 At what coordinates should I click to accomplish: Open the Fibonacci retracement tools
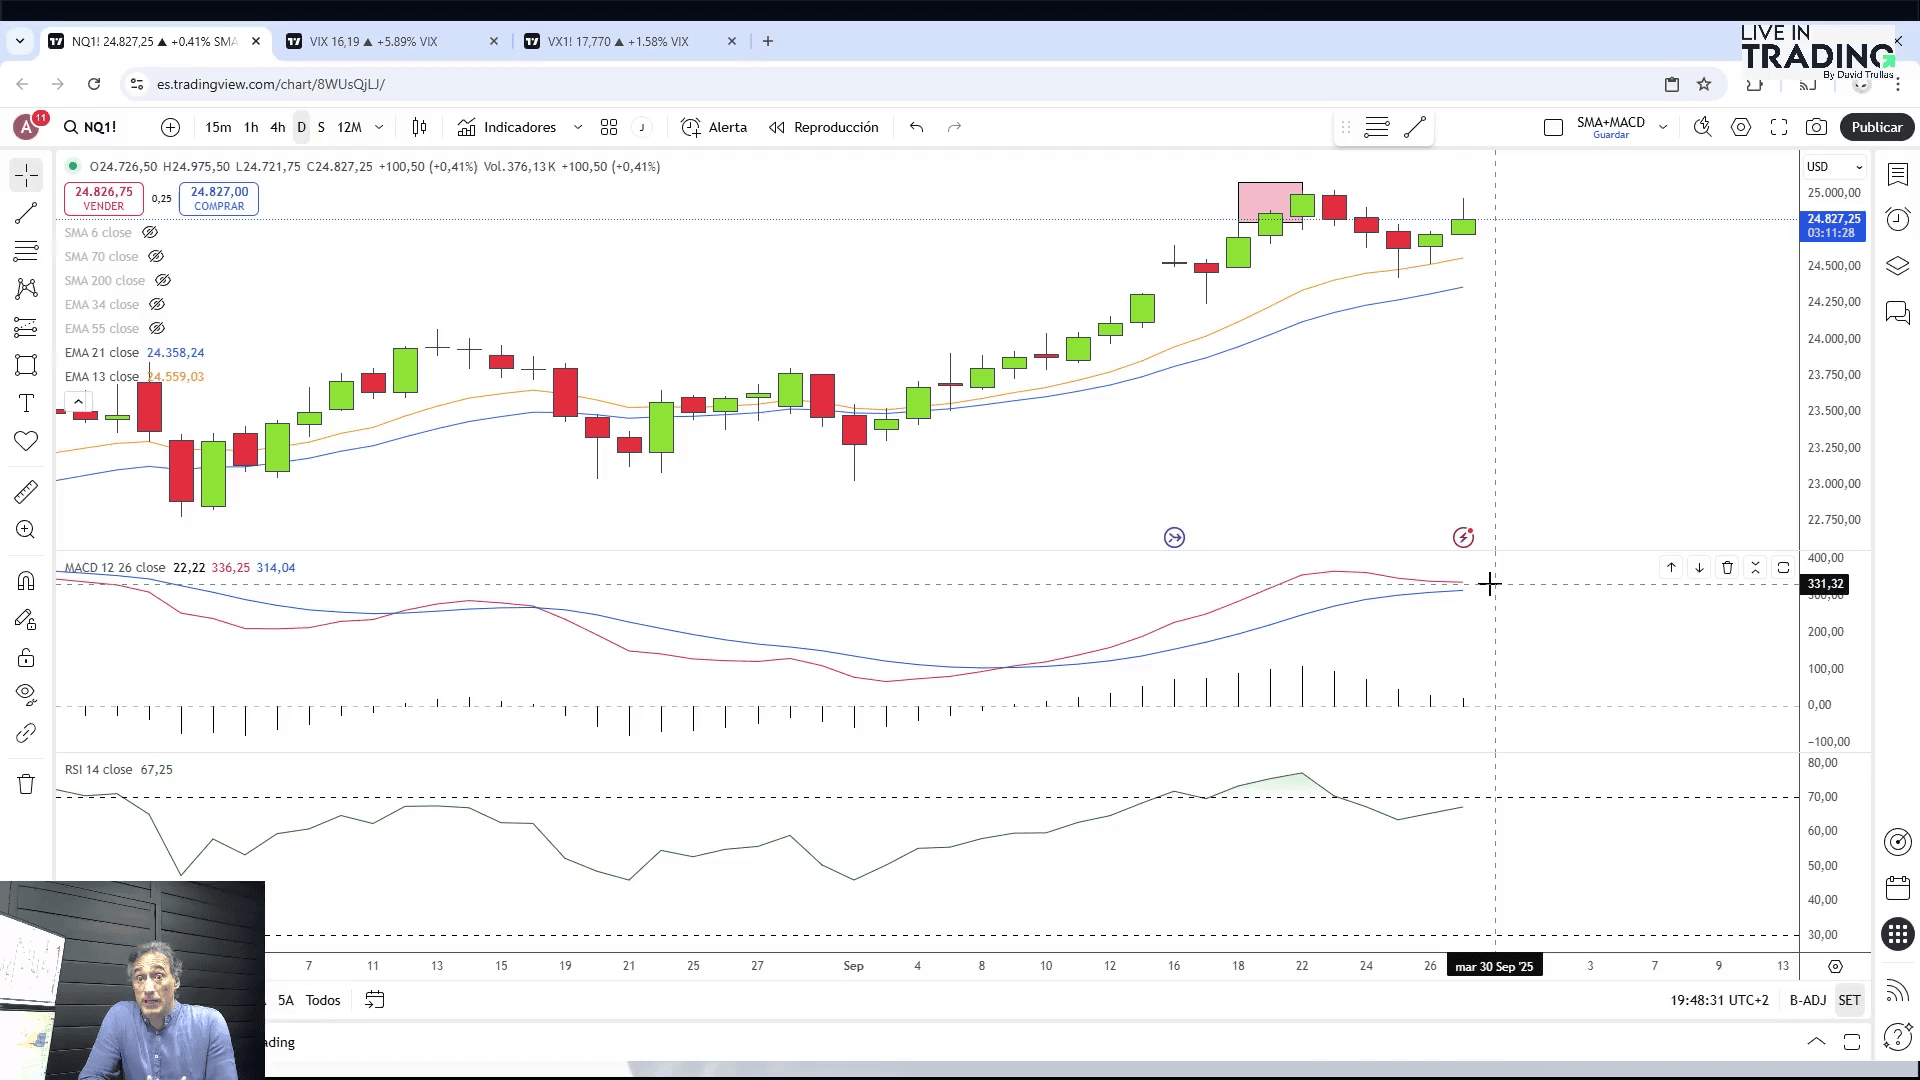coord(26,250)
